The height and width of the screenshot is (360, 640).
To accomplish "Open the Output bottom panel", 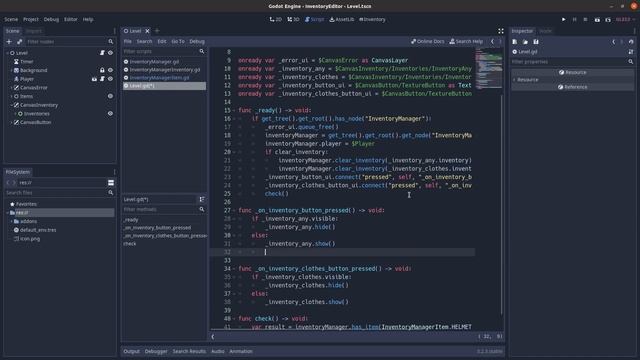I will tap(131, 351).
